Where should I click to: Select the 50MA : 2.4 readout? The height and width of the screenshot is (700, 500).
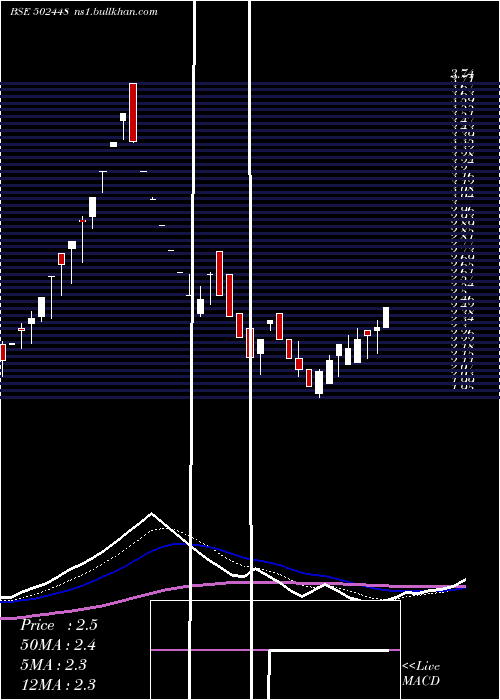[x=58, y=645]
